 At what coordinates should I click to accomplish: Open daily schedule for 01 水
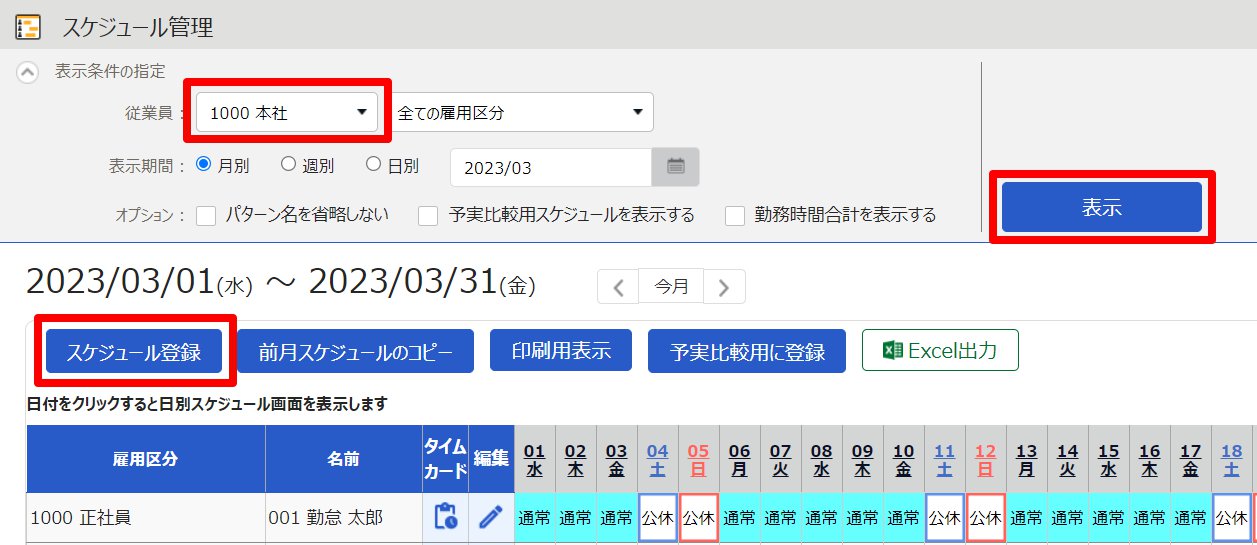click(535, 459)
